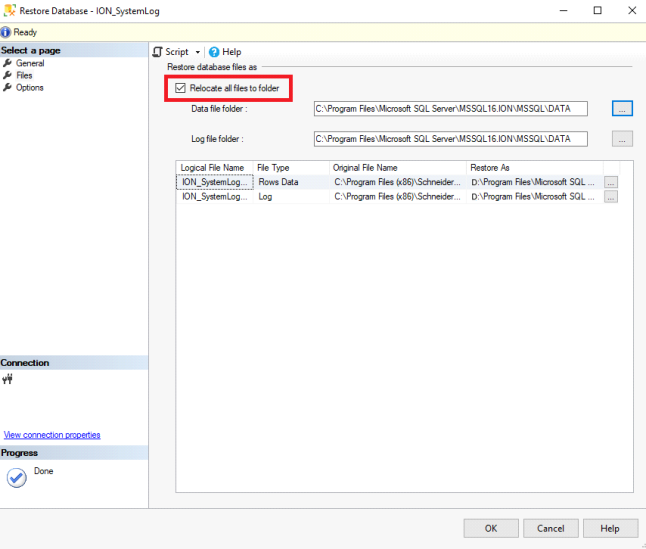The height and width of the screenshot is (549, 646).
Task: Open the Files page
Action: tap(24, 75)
